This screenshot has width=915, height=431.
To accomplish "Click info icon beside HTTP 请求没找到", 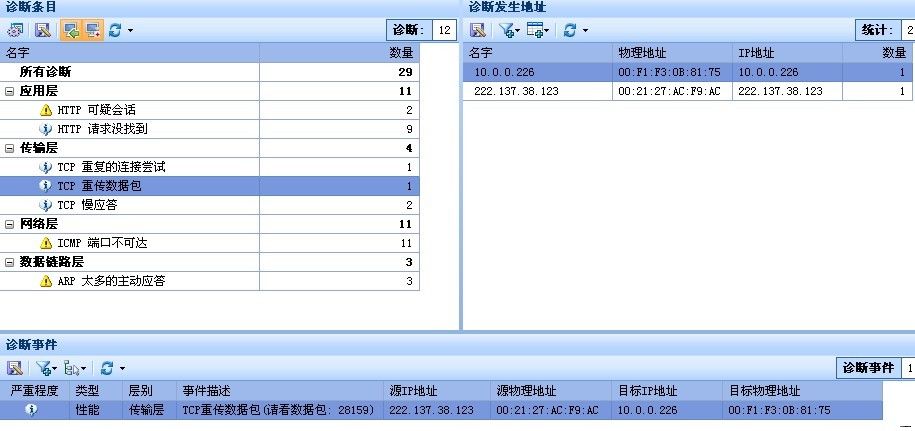I will 46,129.
